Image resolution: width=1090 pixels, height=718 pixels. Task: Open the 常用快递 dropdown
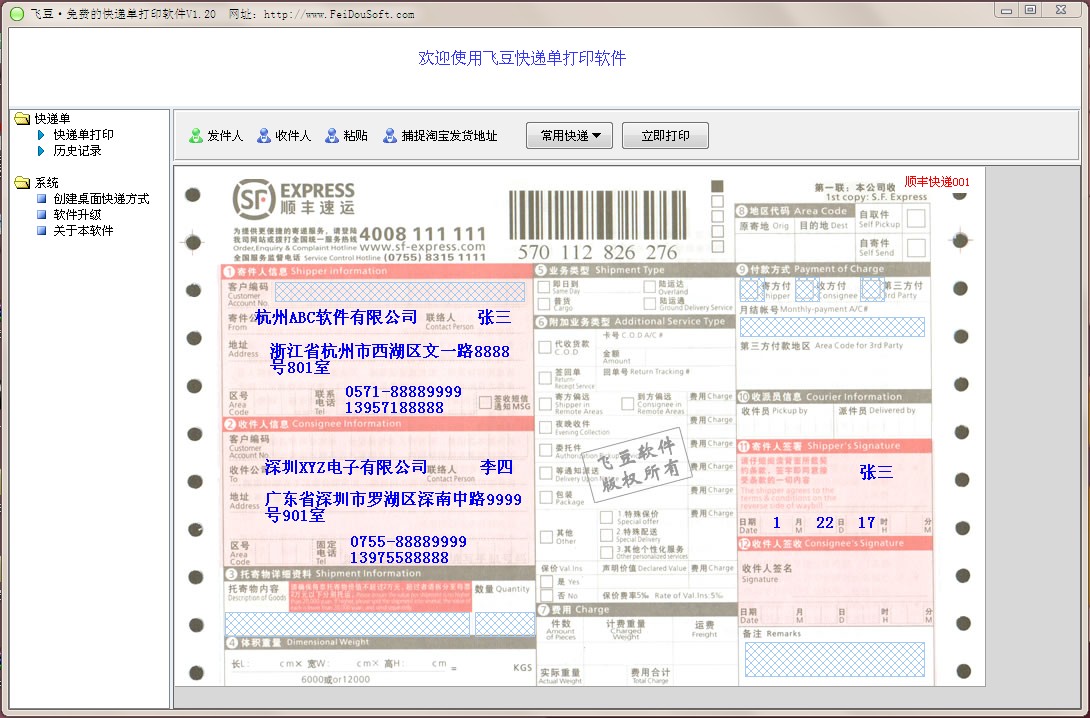click(569, 136)
